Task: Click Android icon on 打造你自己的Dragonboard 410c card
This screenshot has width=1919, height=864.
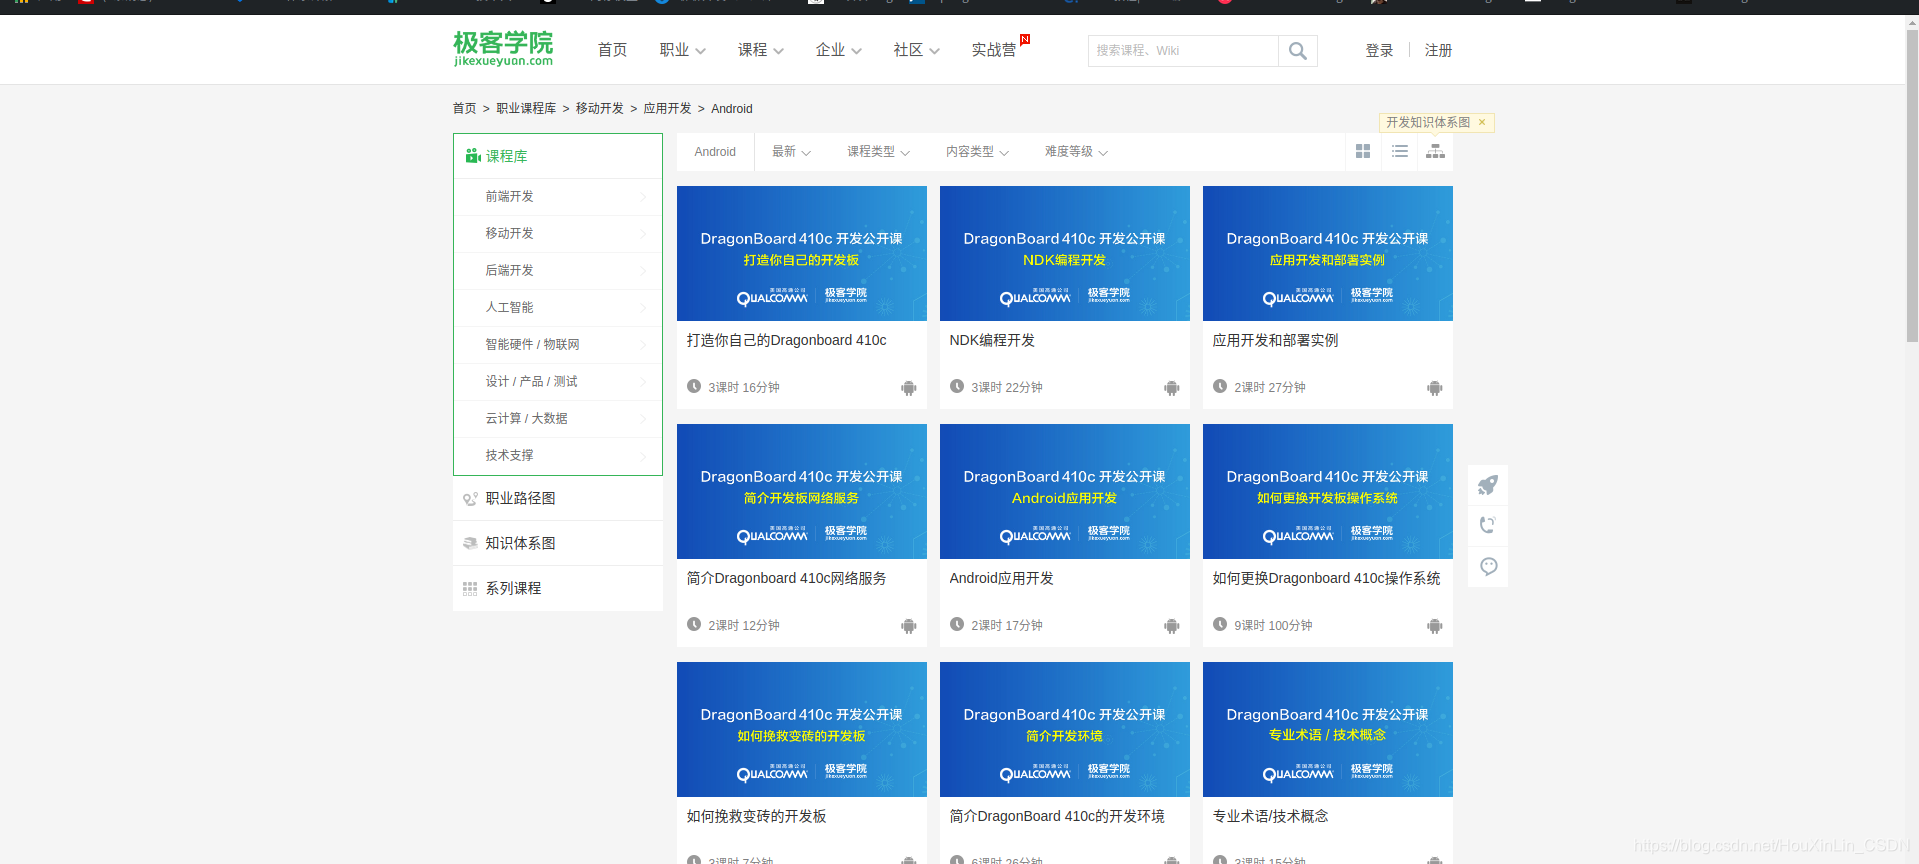Action: click(x=908, y=388)
